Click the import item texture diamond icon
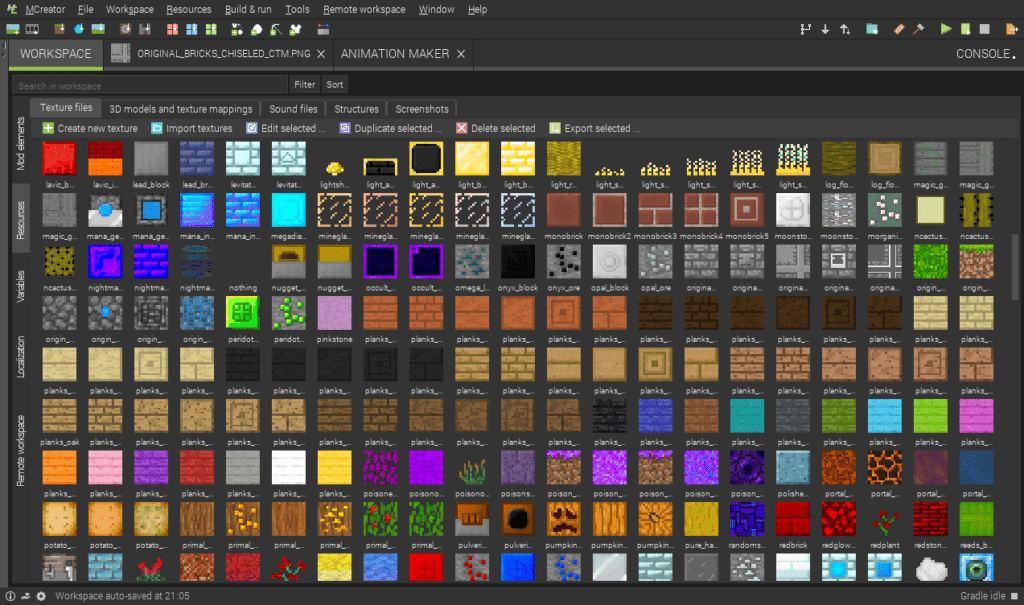This screenshot has width=1024, height=605. click(x=79, y=29)
